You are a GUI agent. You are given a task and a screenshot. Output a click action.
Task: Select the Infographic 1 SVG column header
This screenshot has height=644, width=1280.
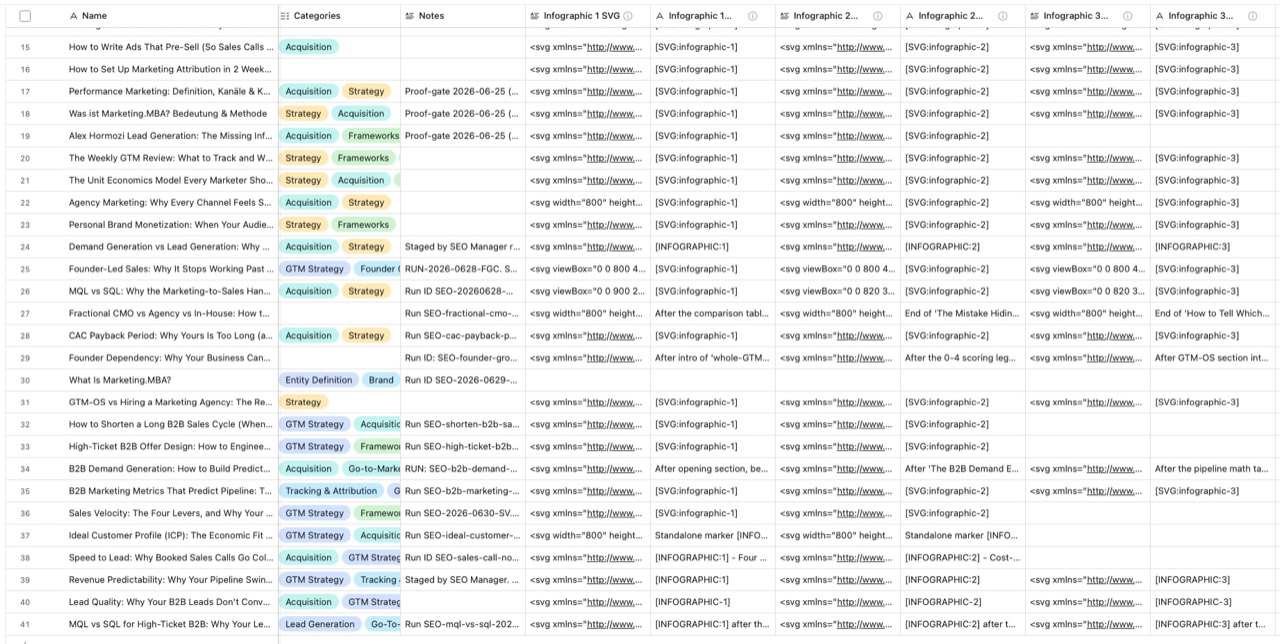coord(588,16)
